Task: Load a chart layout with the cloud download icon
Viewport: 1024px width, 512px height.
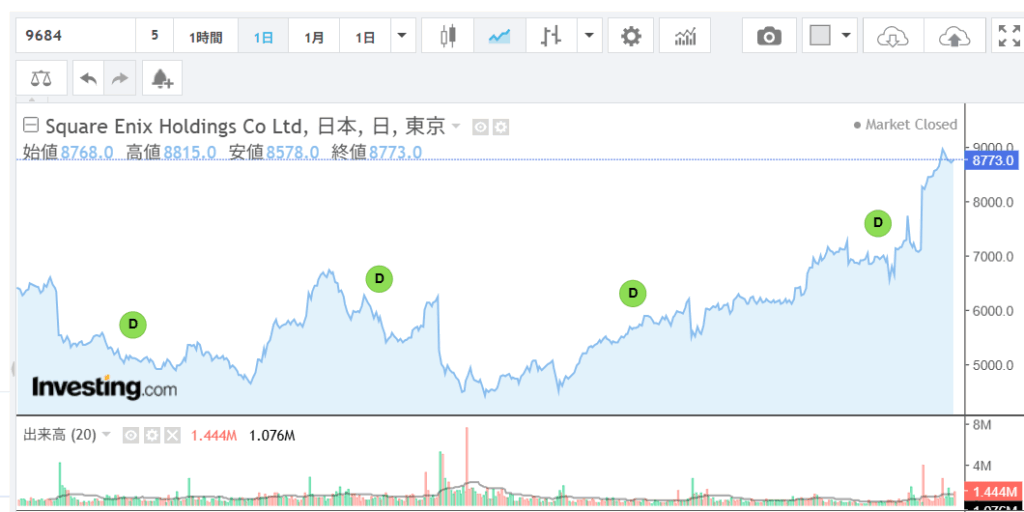Action: click(x=893, y=36)
